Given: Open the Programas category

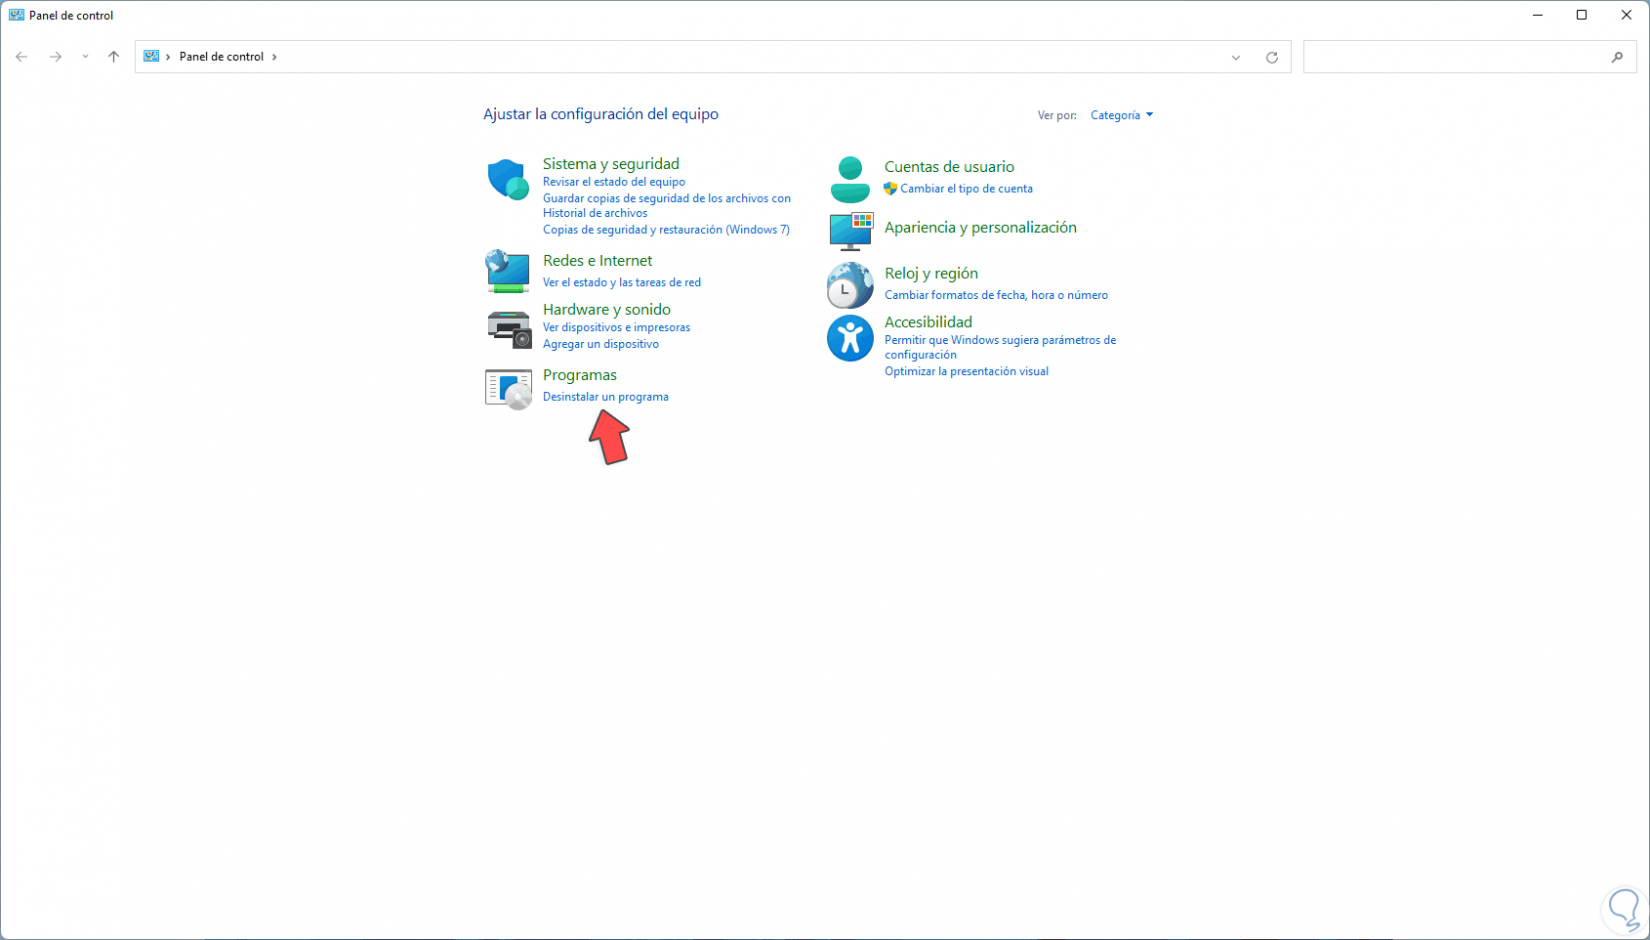Looking at the screenshot, I should (x=580, y=375).
